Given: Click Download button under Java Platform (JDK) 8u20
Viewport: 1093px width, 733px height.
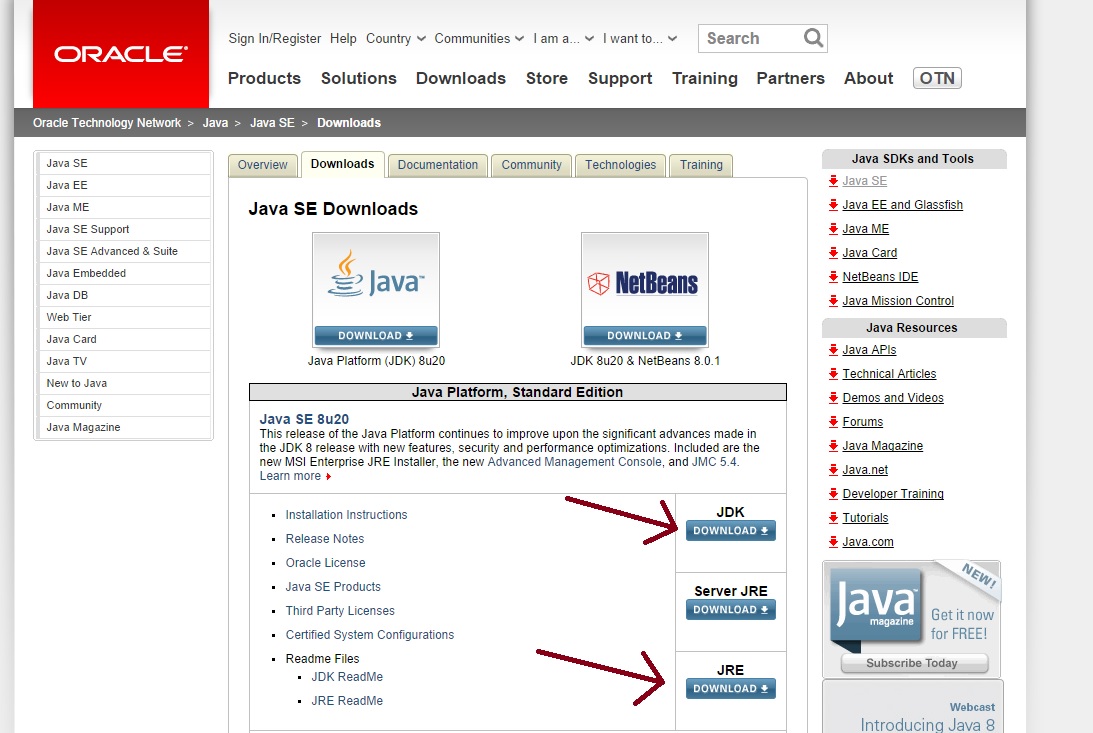Looking at the screenshot, I should [376, 336].
